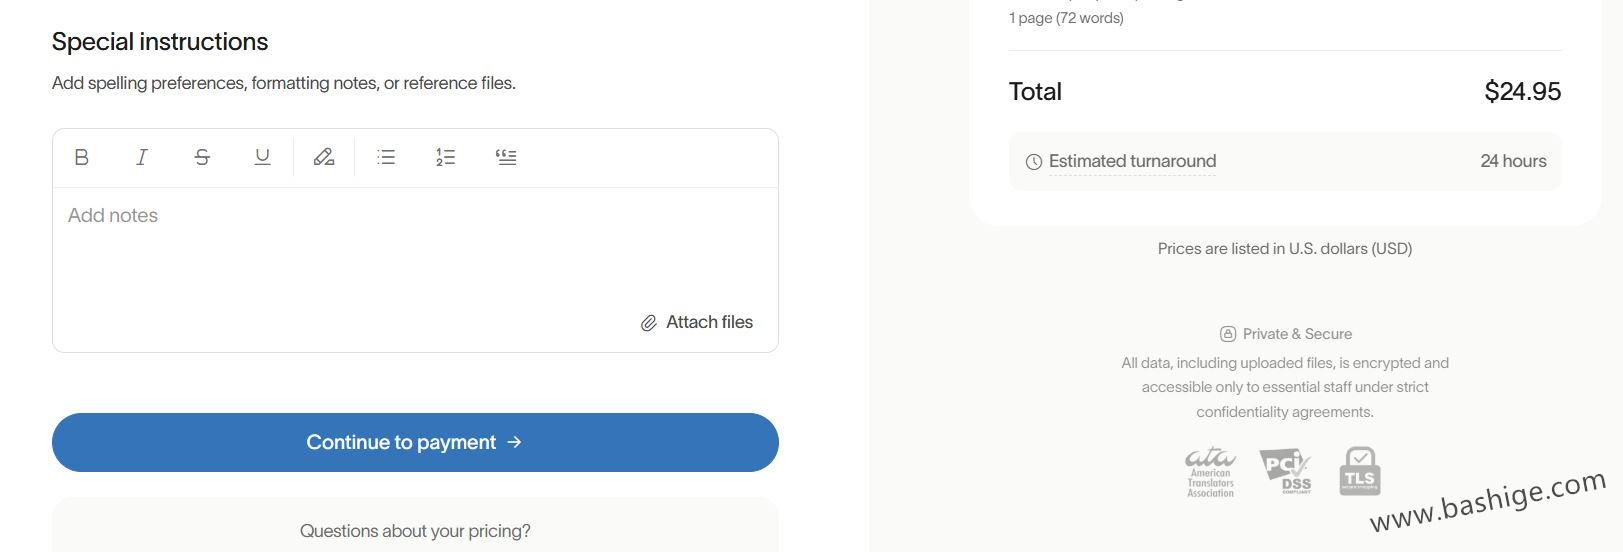Click the Private & Secure lock icon
The width and height of the screenshot is (1623, 552).
[x=1228, y=334]
